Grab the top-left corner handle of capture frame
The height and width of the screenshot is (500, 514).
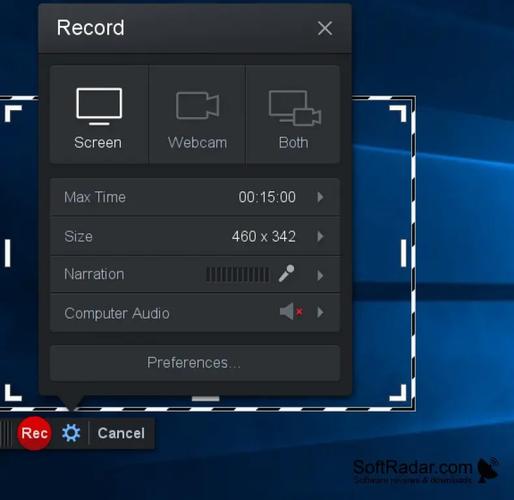coord(13,113)
